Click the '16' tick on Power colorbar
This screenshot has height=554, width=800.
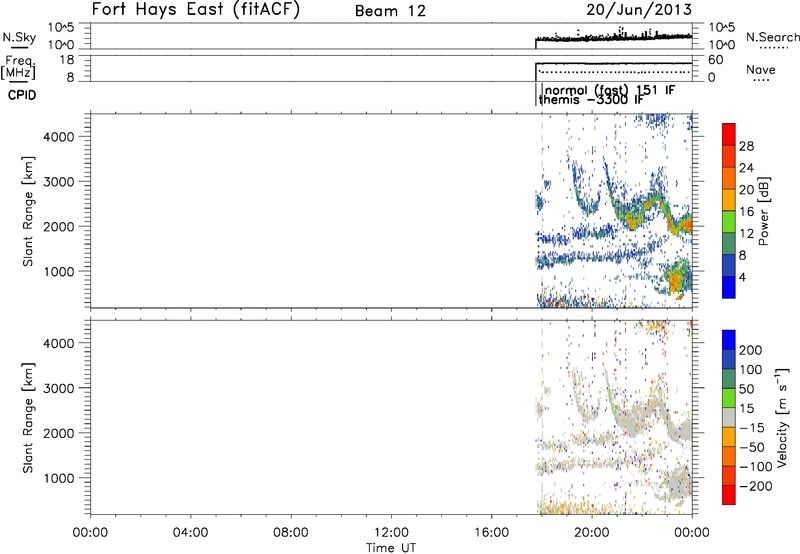click(746, 212)
